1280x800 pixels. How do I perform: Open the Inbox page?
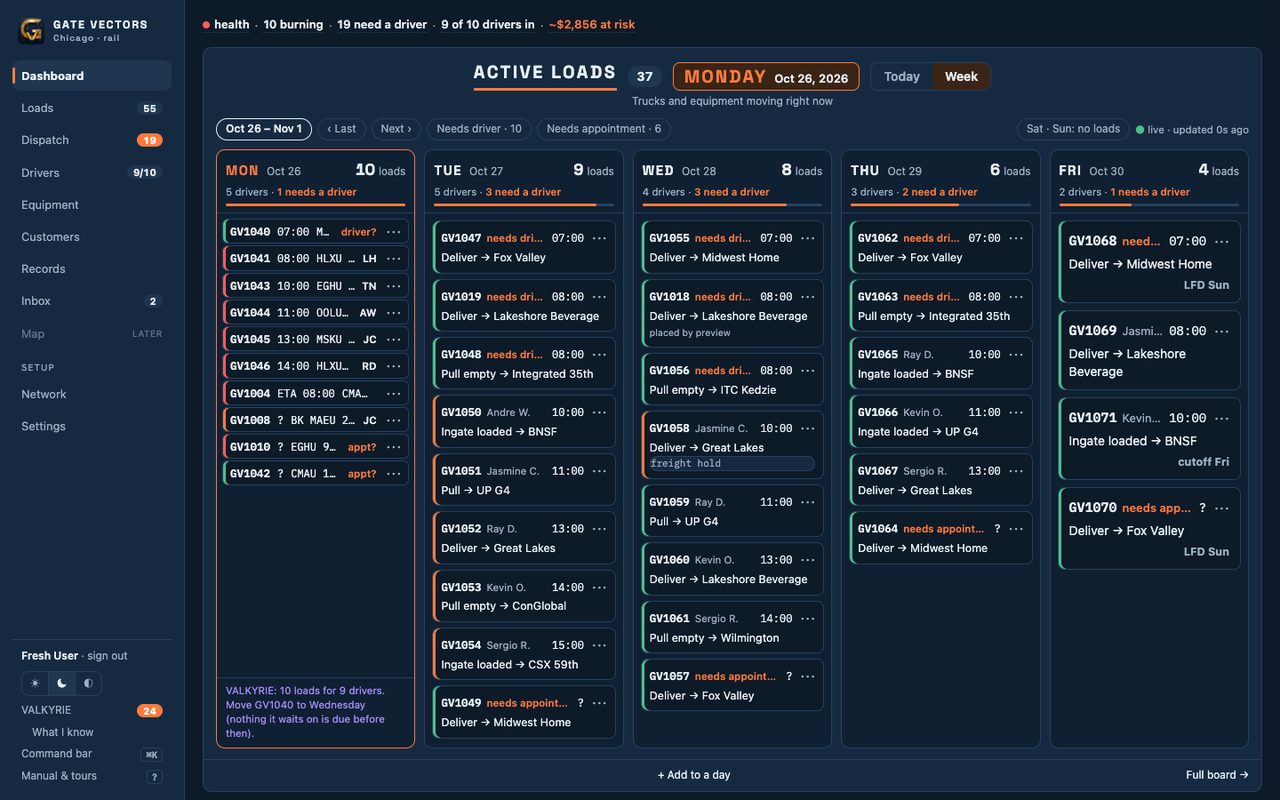tap(91, 301)
